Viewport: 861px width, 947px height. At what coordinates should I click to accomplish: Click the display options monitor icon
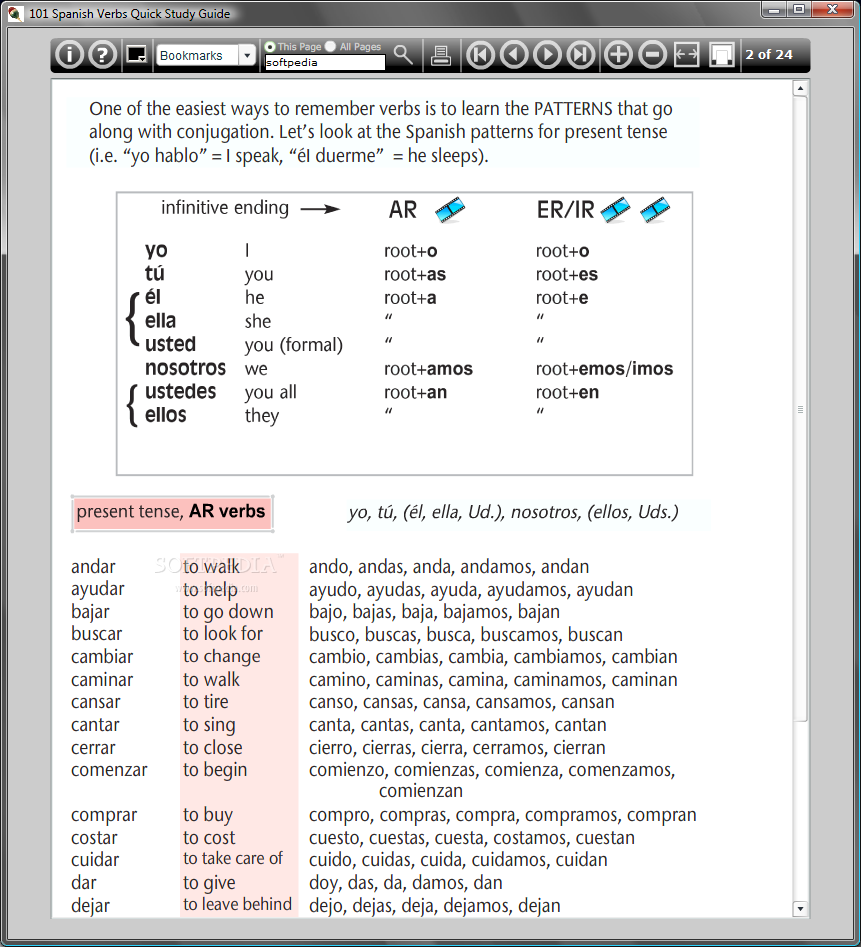137,55
